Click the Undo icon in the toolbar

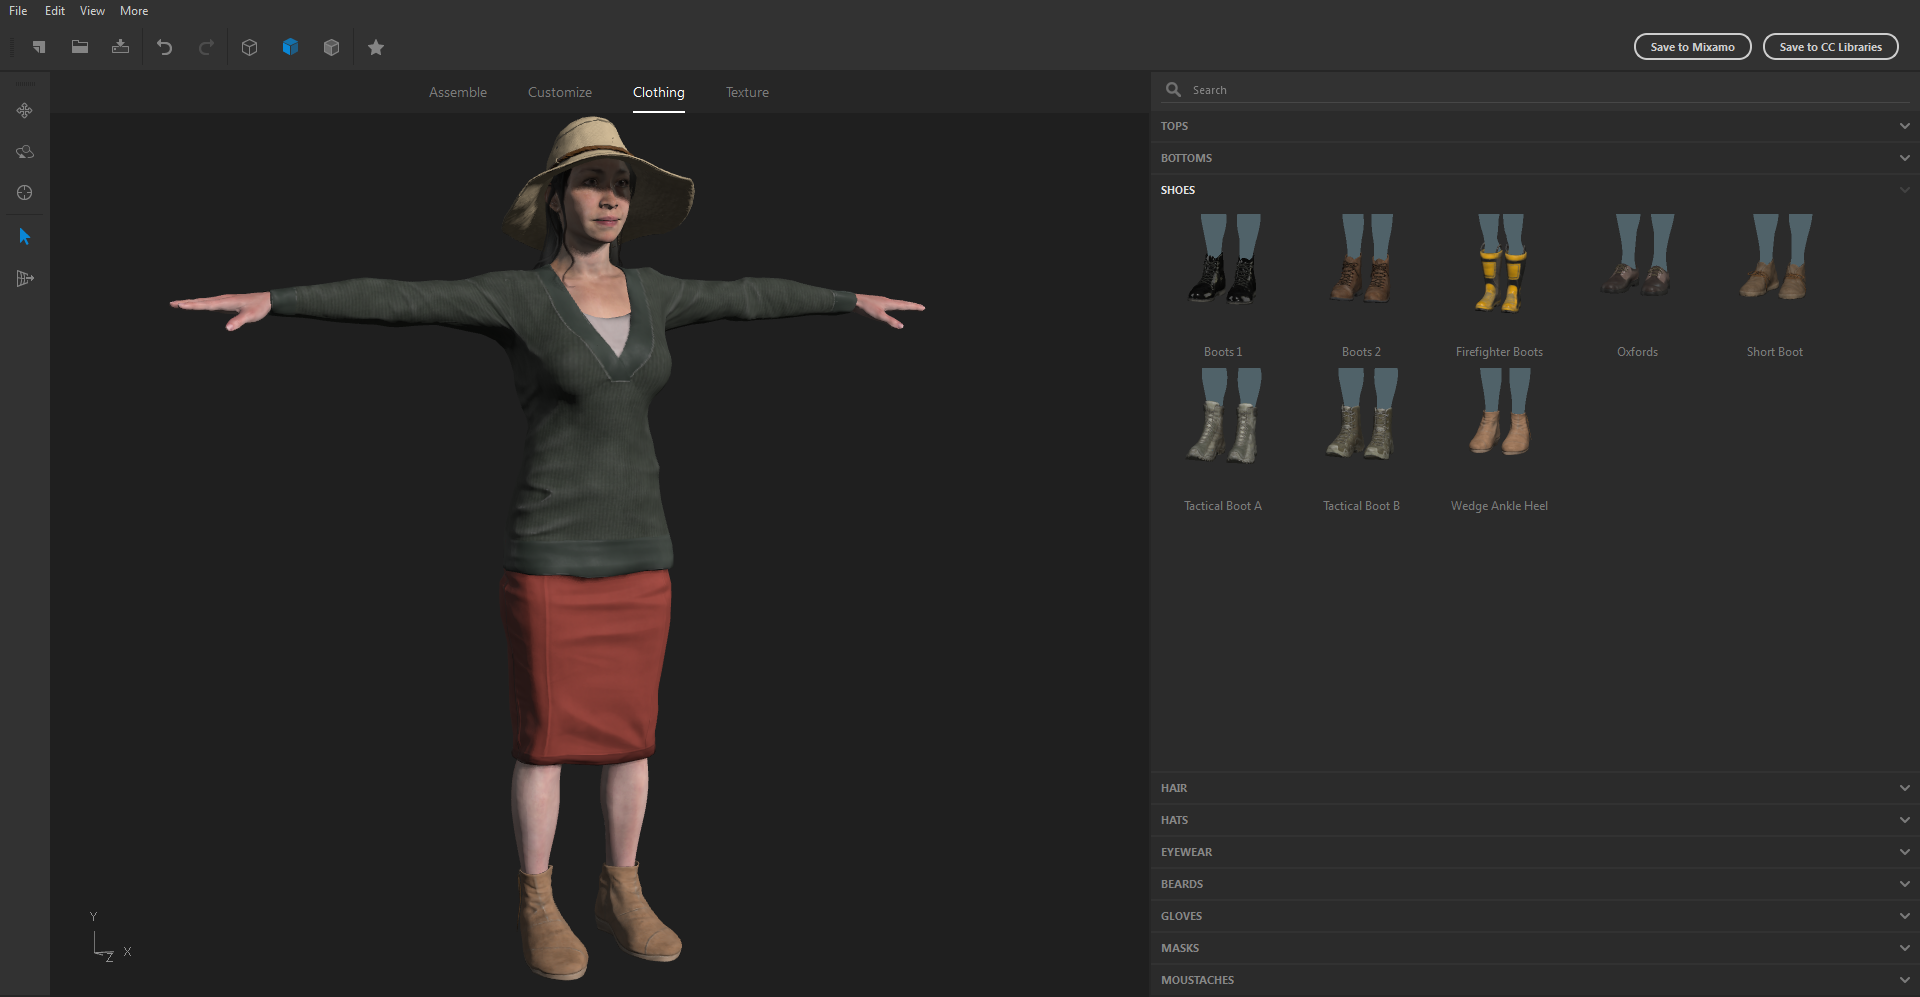pyautogui.click(x=165, y=47)
